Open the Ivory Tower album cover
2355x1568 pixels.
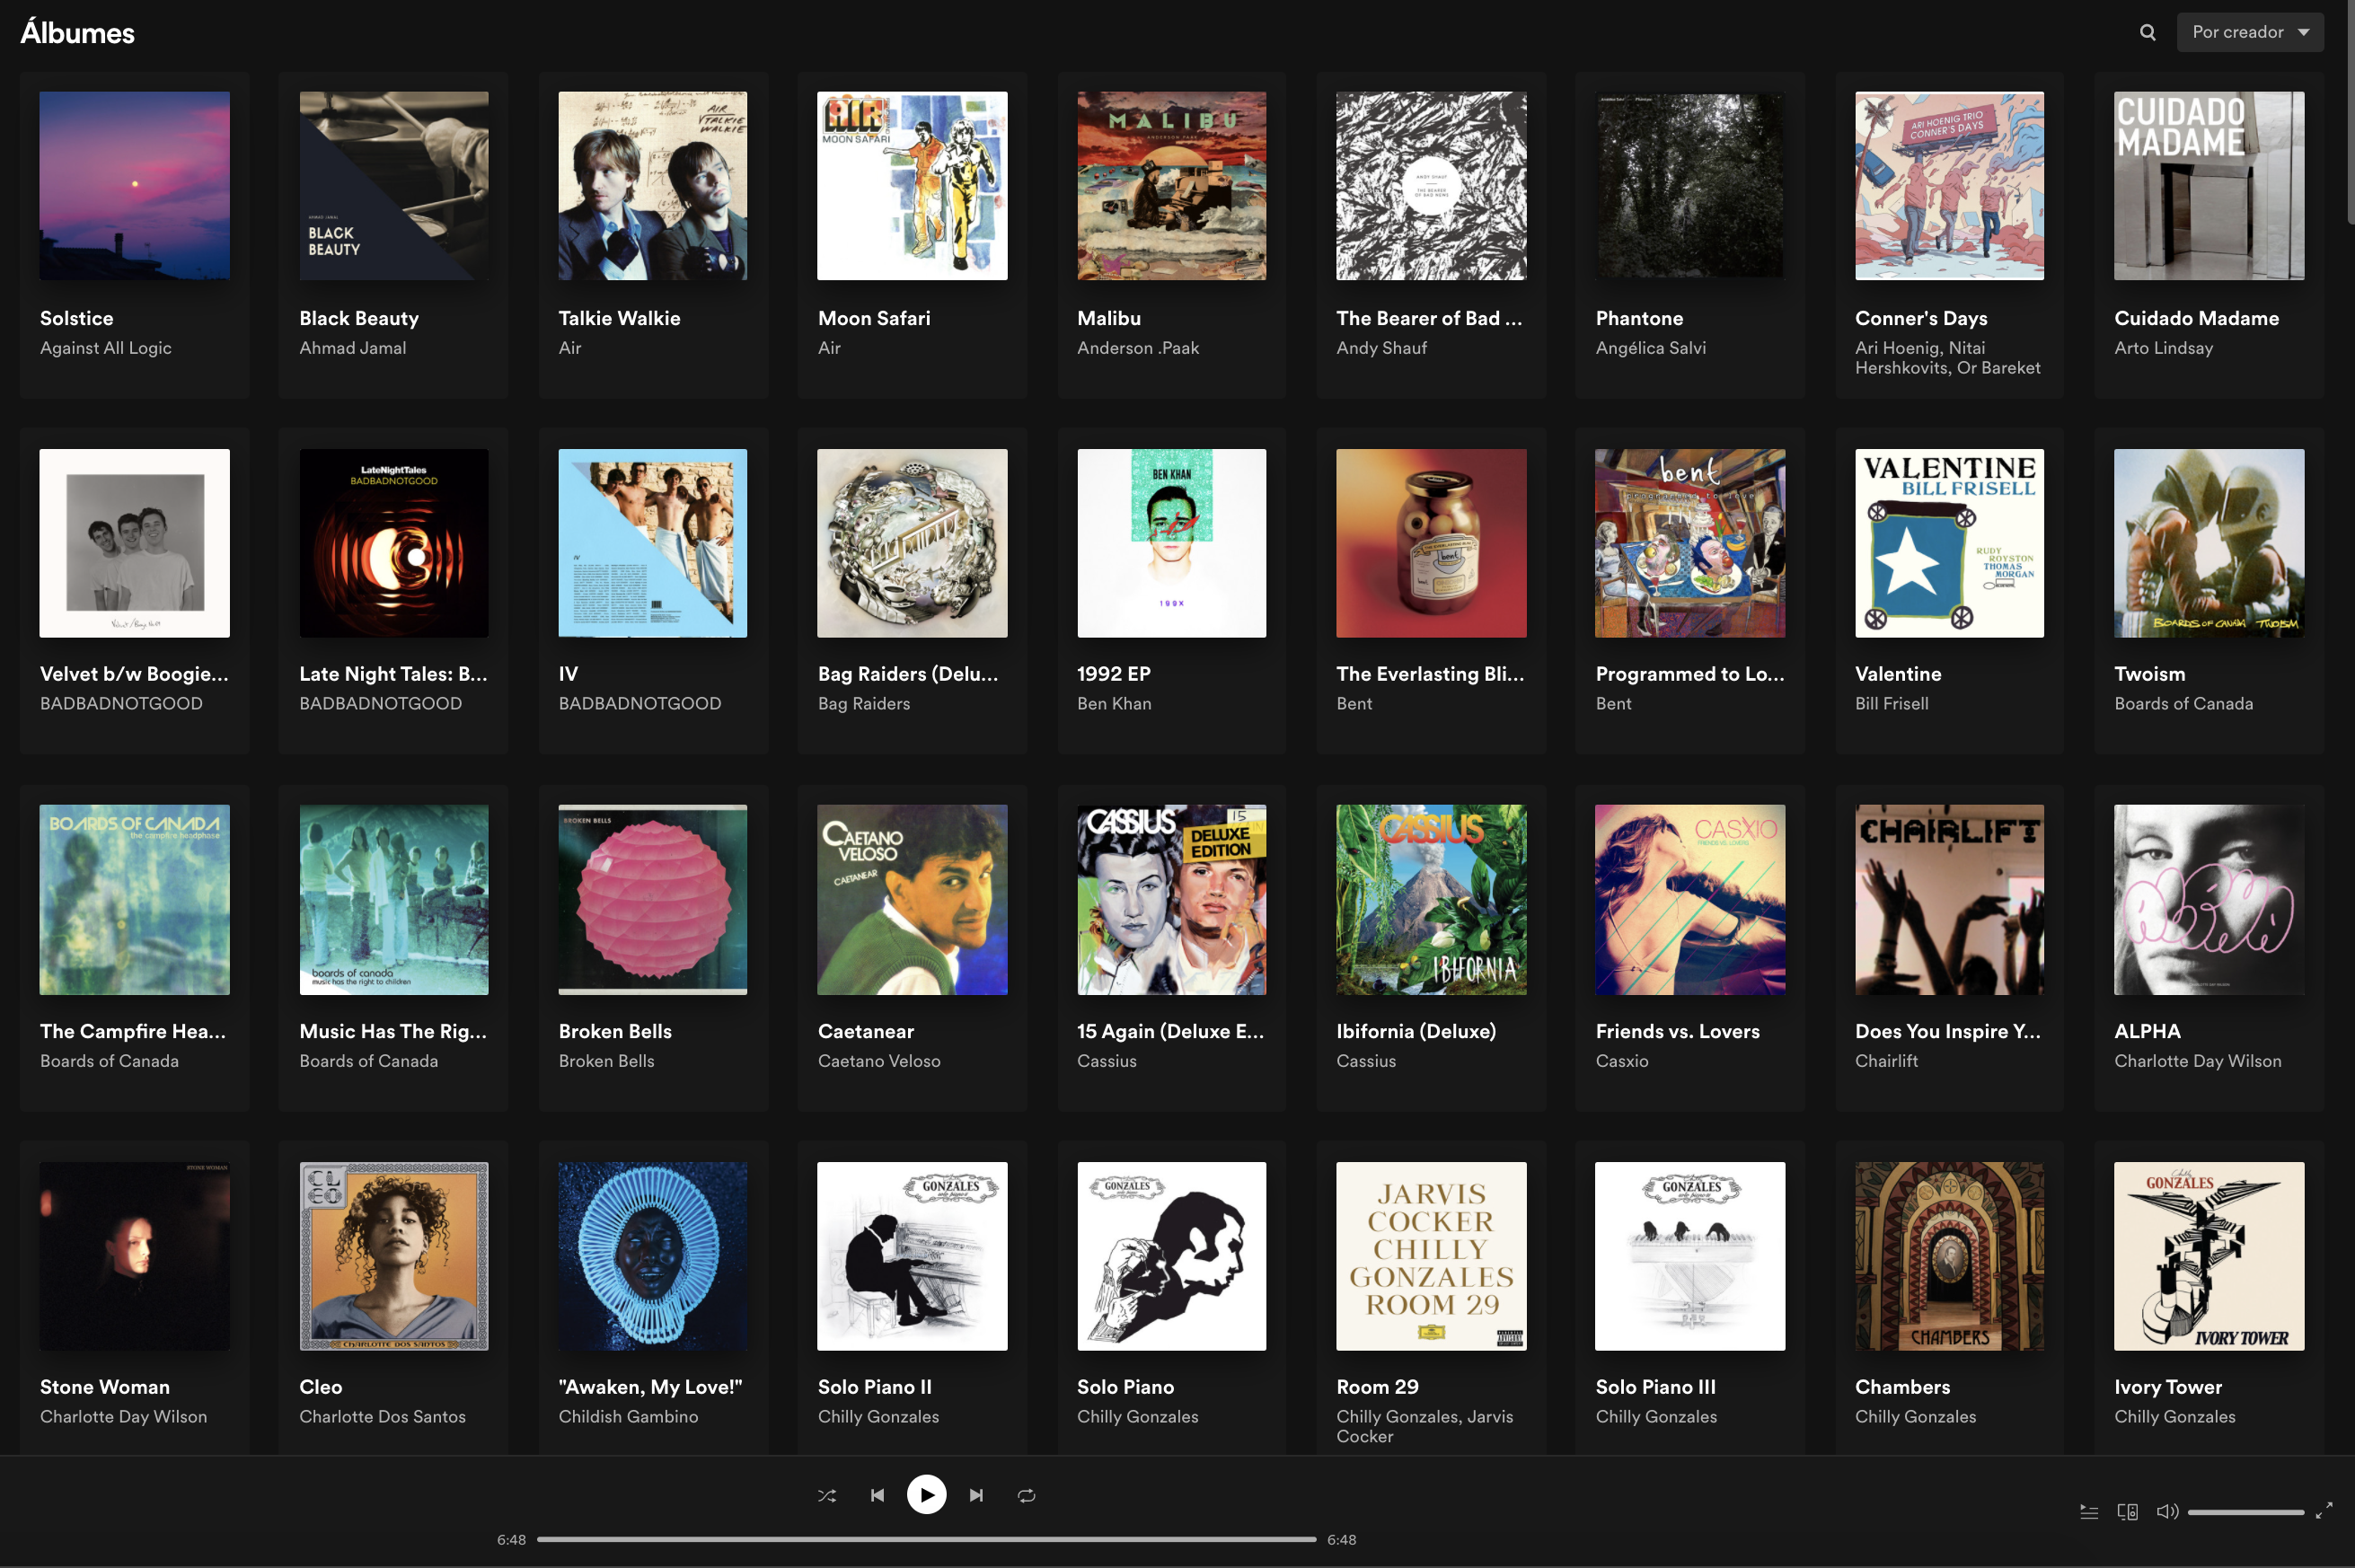click(2209, 1256)
